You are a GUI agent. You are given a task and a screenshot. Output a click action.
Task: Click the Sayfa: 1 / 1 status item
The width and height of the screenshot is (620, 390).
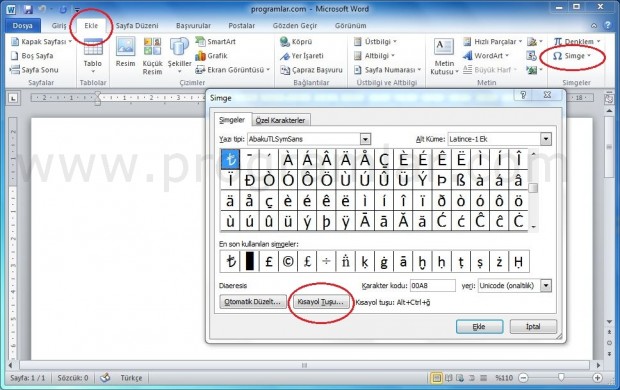[x=28, y=378]
